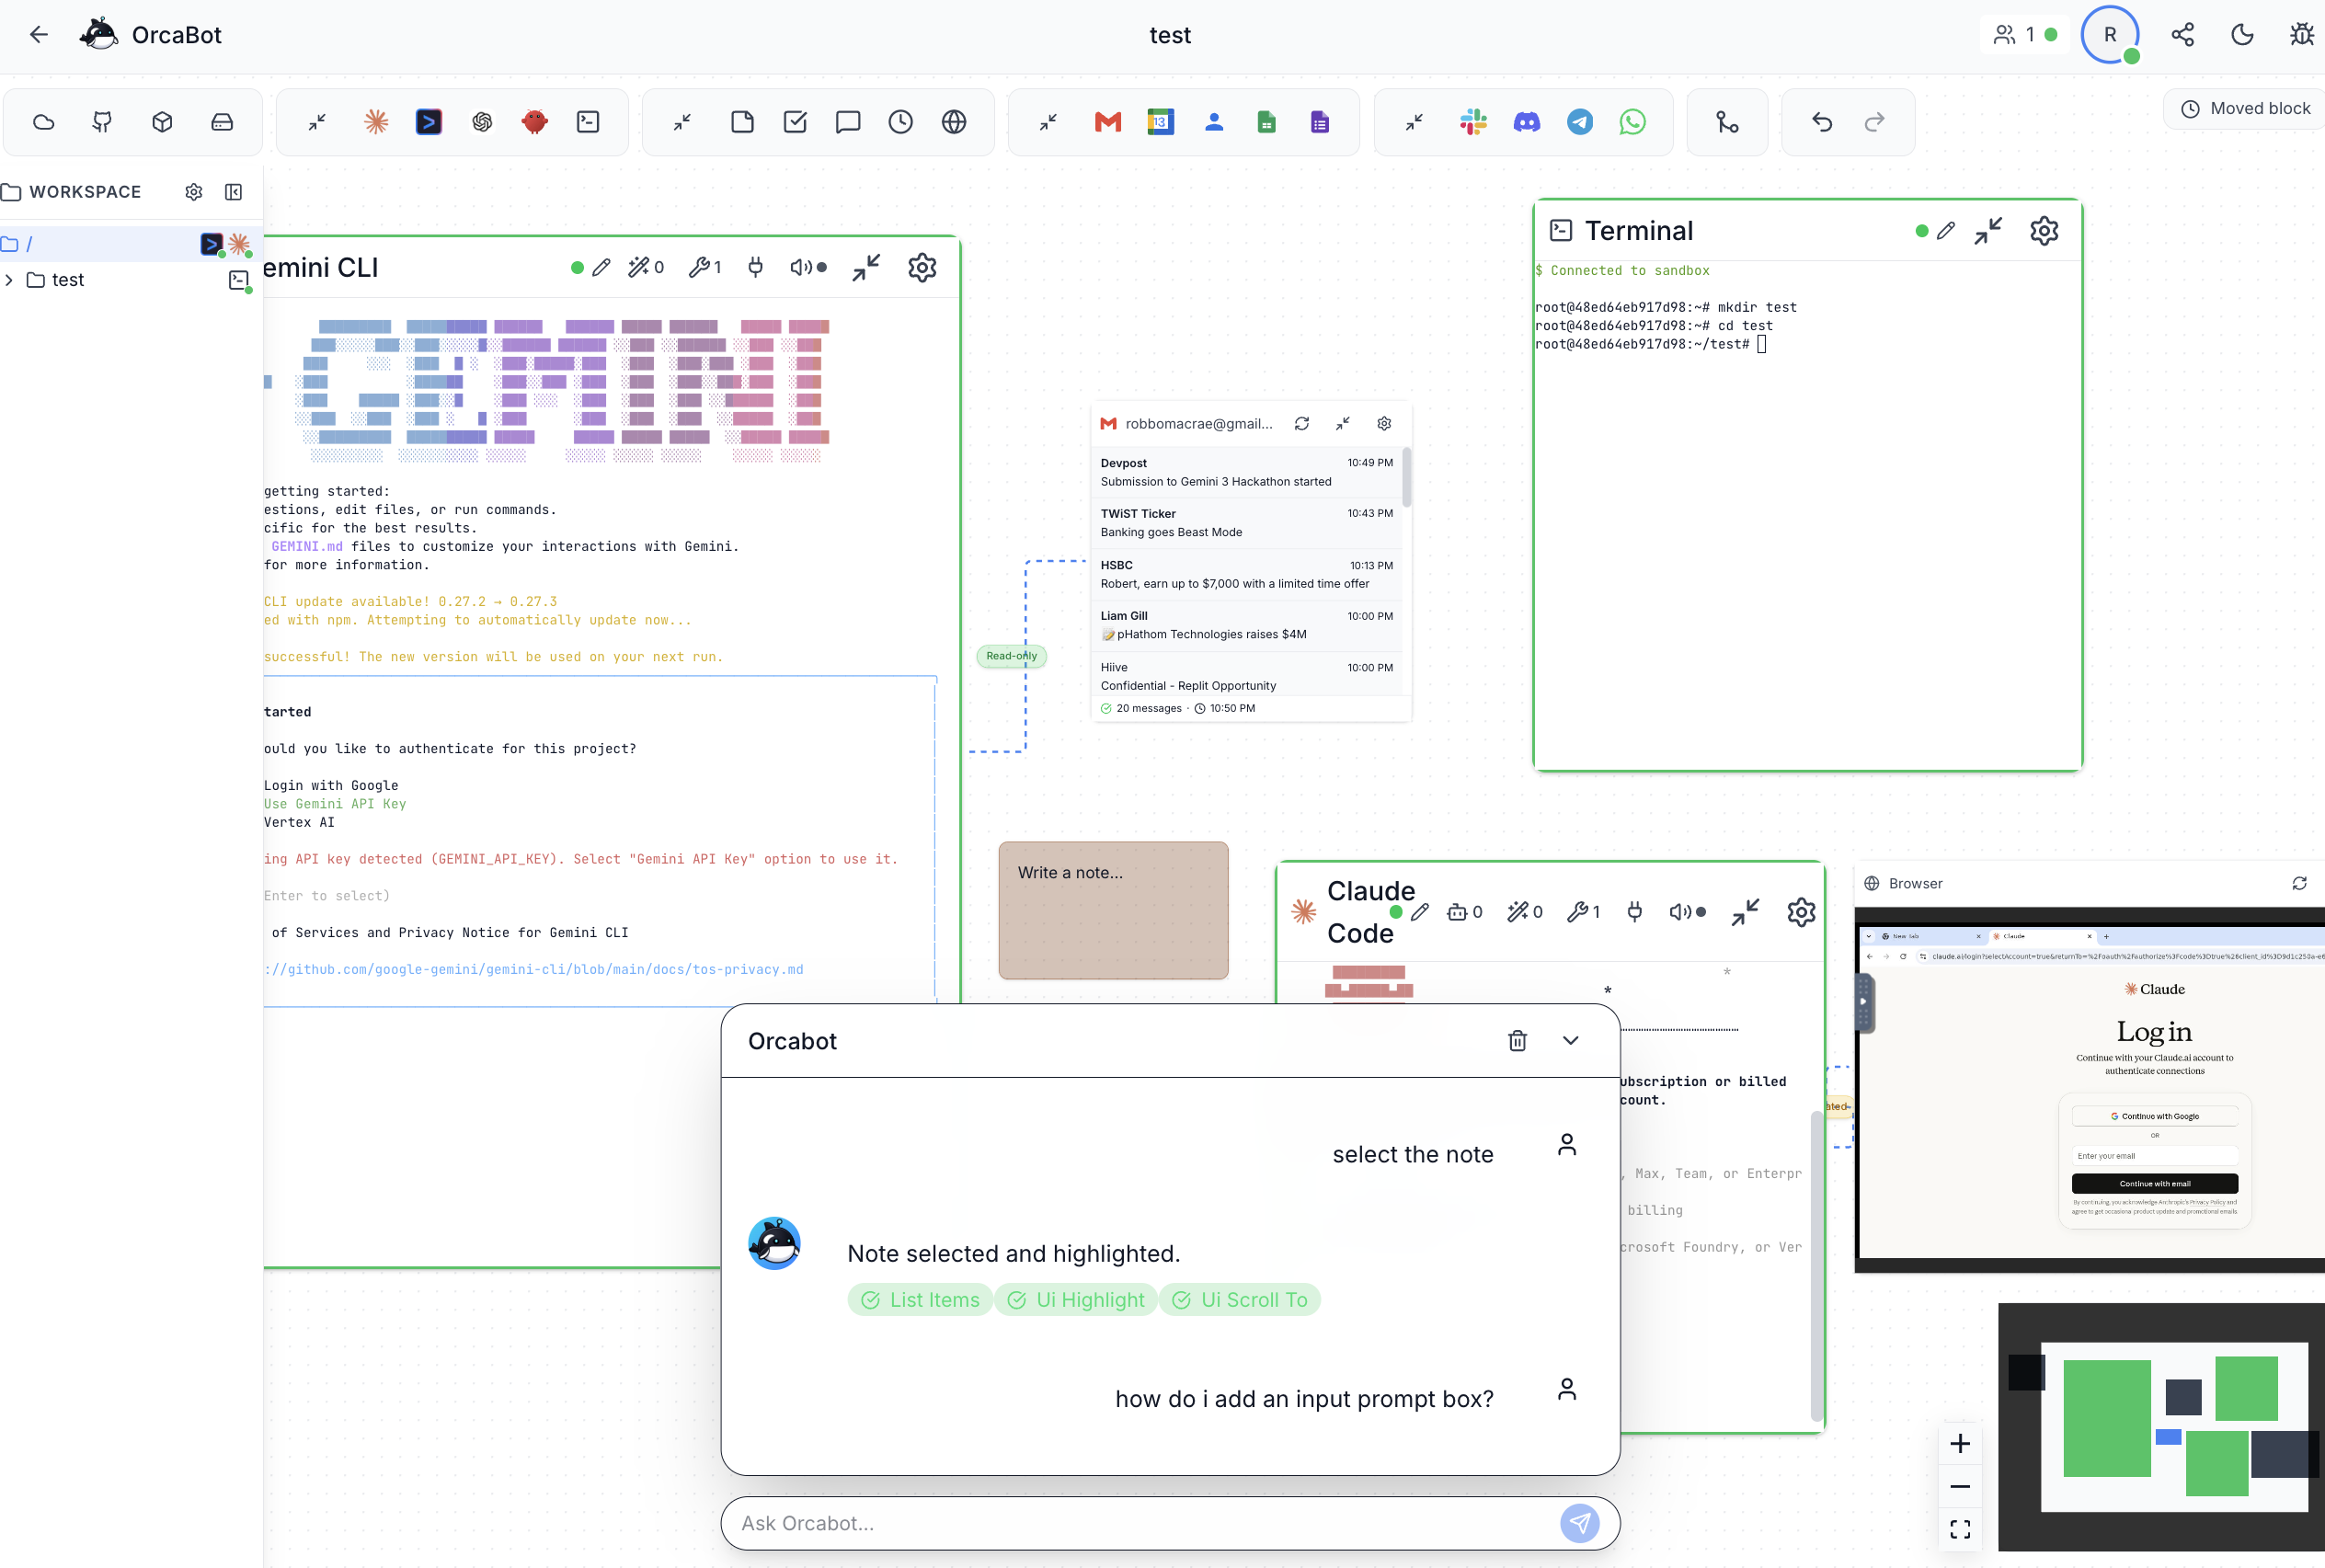Add Google Calendar block
The width and height of the screenshot is (2325, 1568).
1160,122
